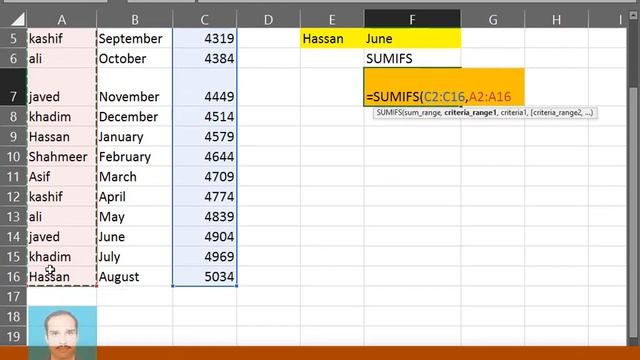Click the vertical scrollbar up arrow
This screenshot has width=640, height=360.
pyautogui.click(x=633, y=16)
